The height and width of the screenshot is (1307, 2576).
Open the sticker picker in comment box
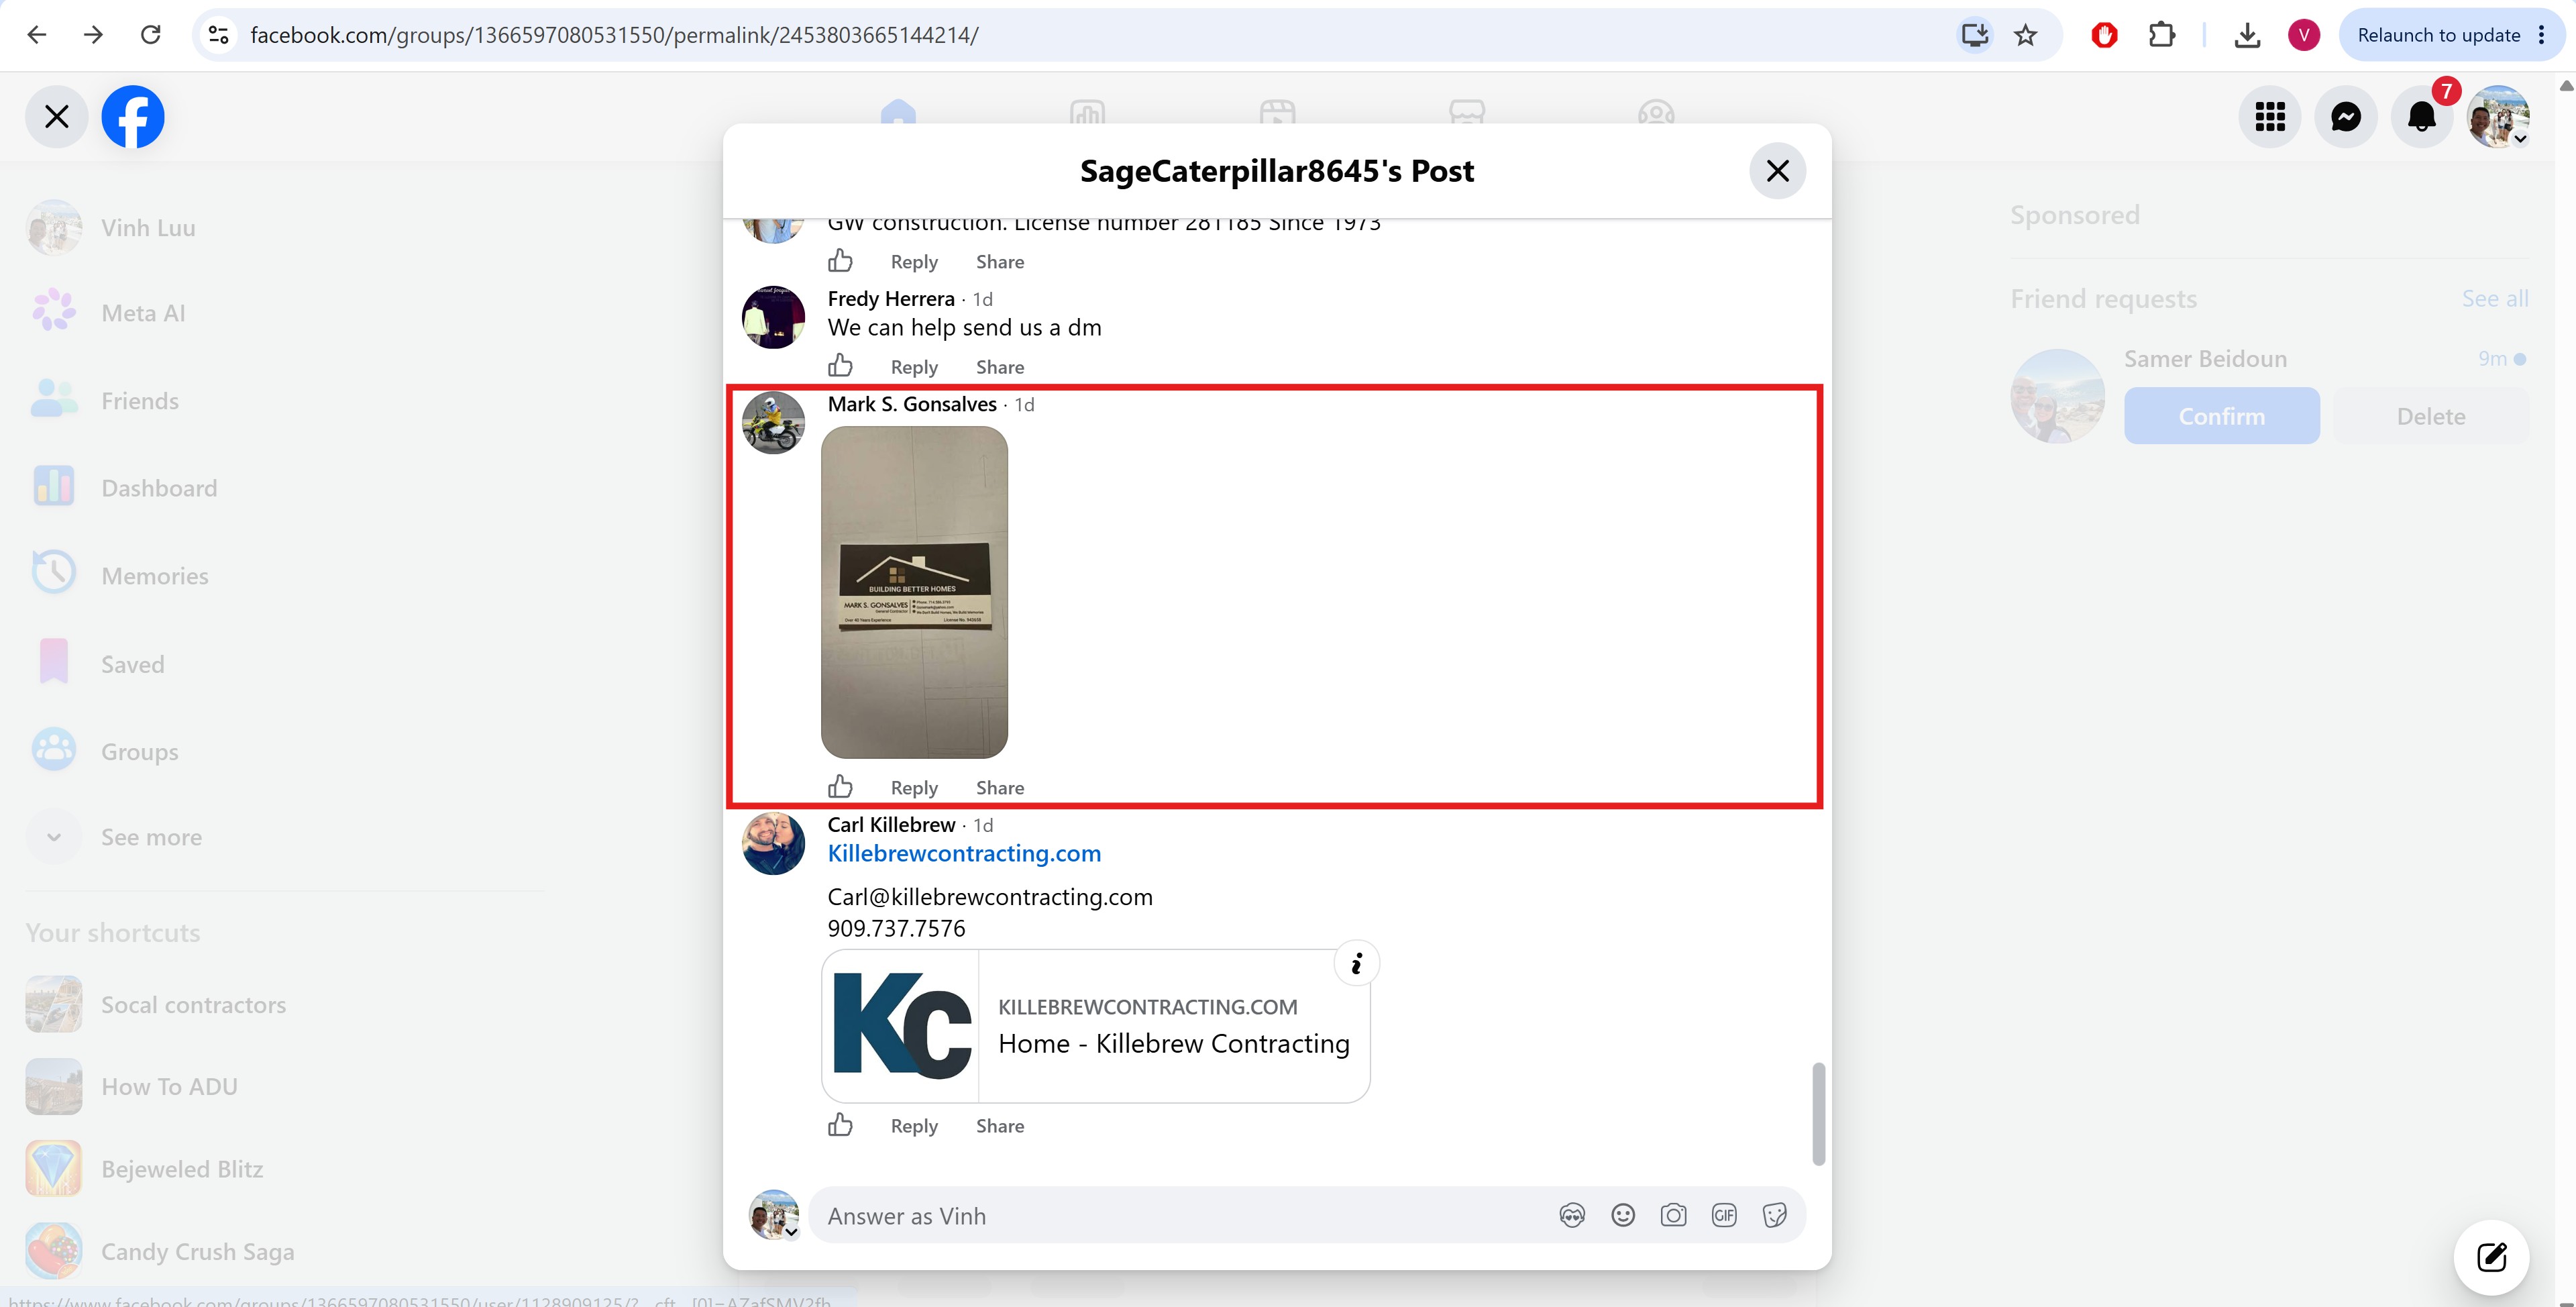(1775, 1216)
